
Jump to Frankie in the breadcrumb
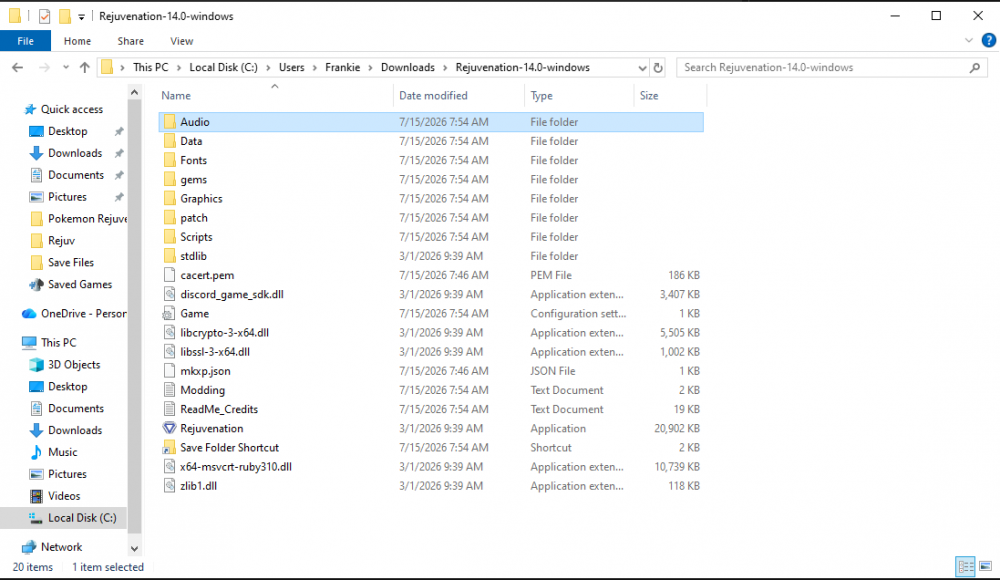tap(342, 67)
